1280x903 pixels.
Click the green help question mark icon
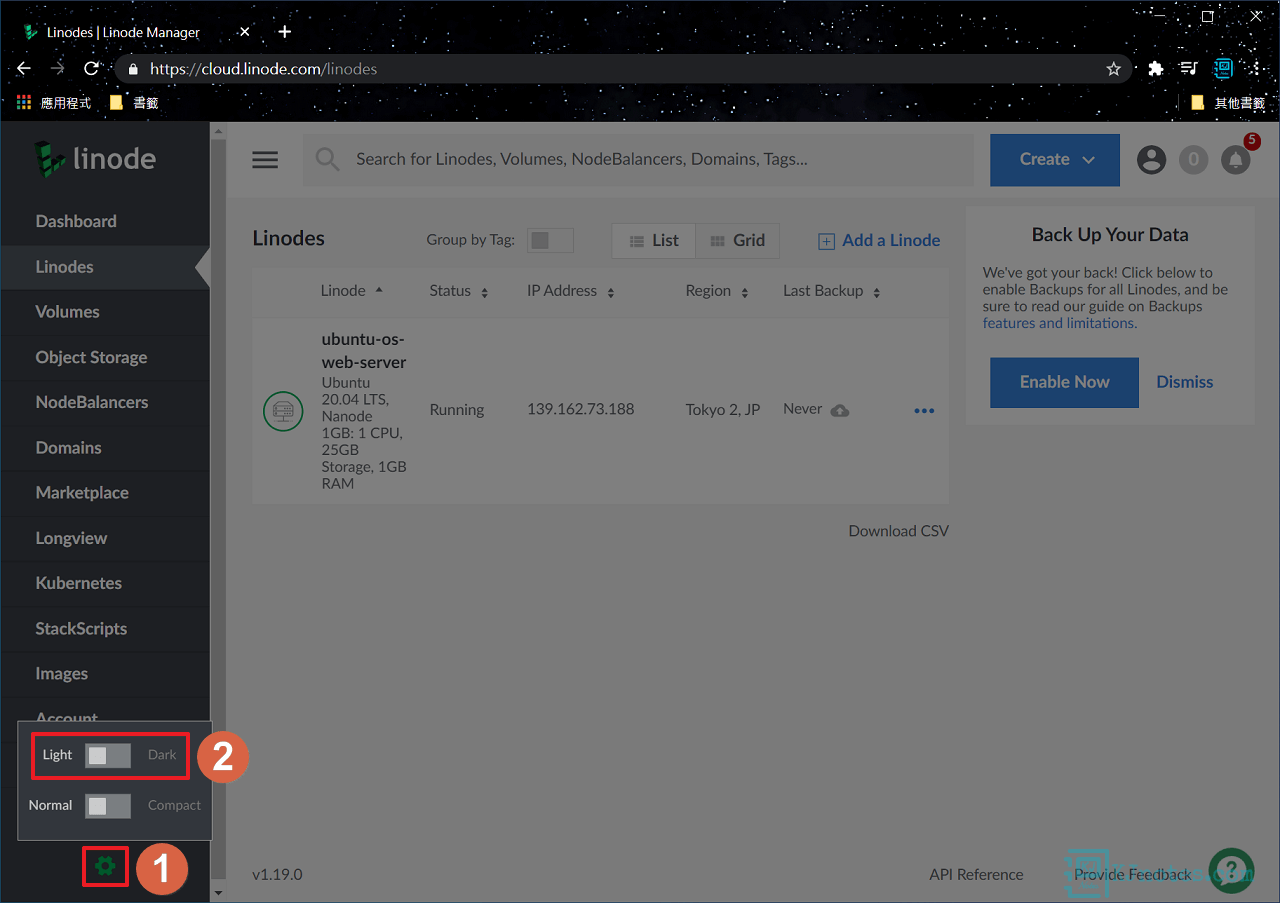[x=1231, y=870]
